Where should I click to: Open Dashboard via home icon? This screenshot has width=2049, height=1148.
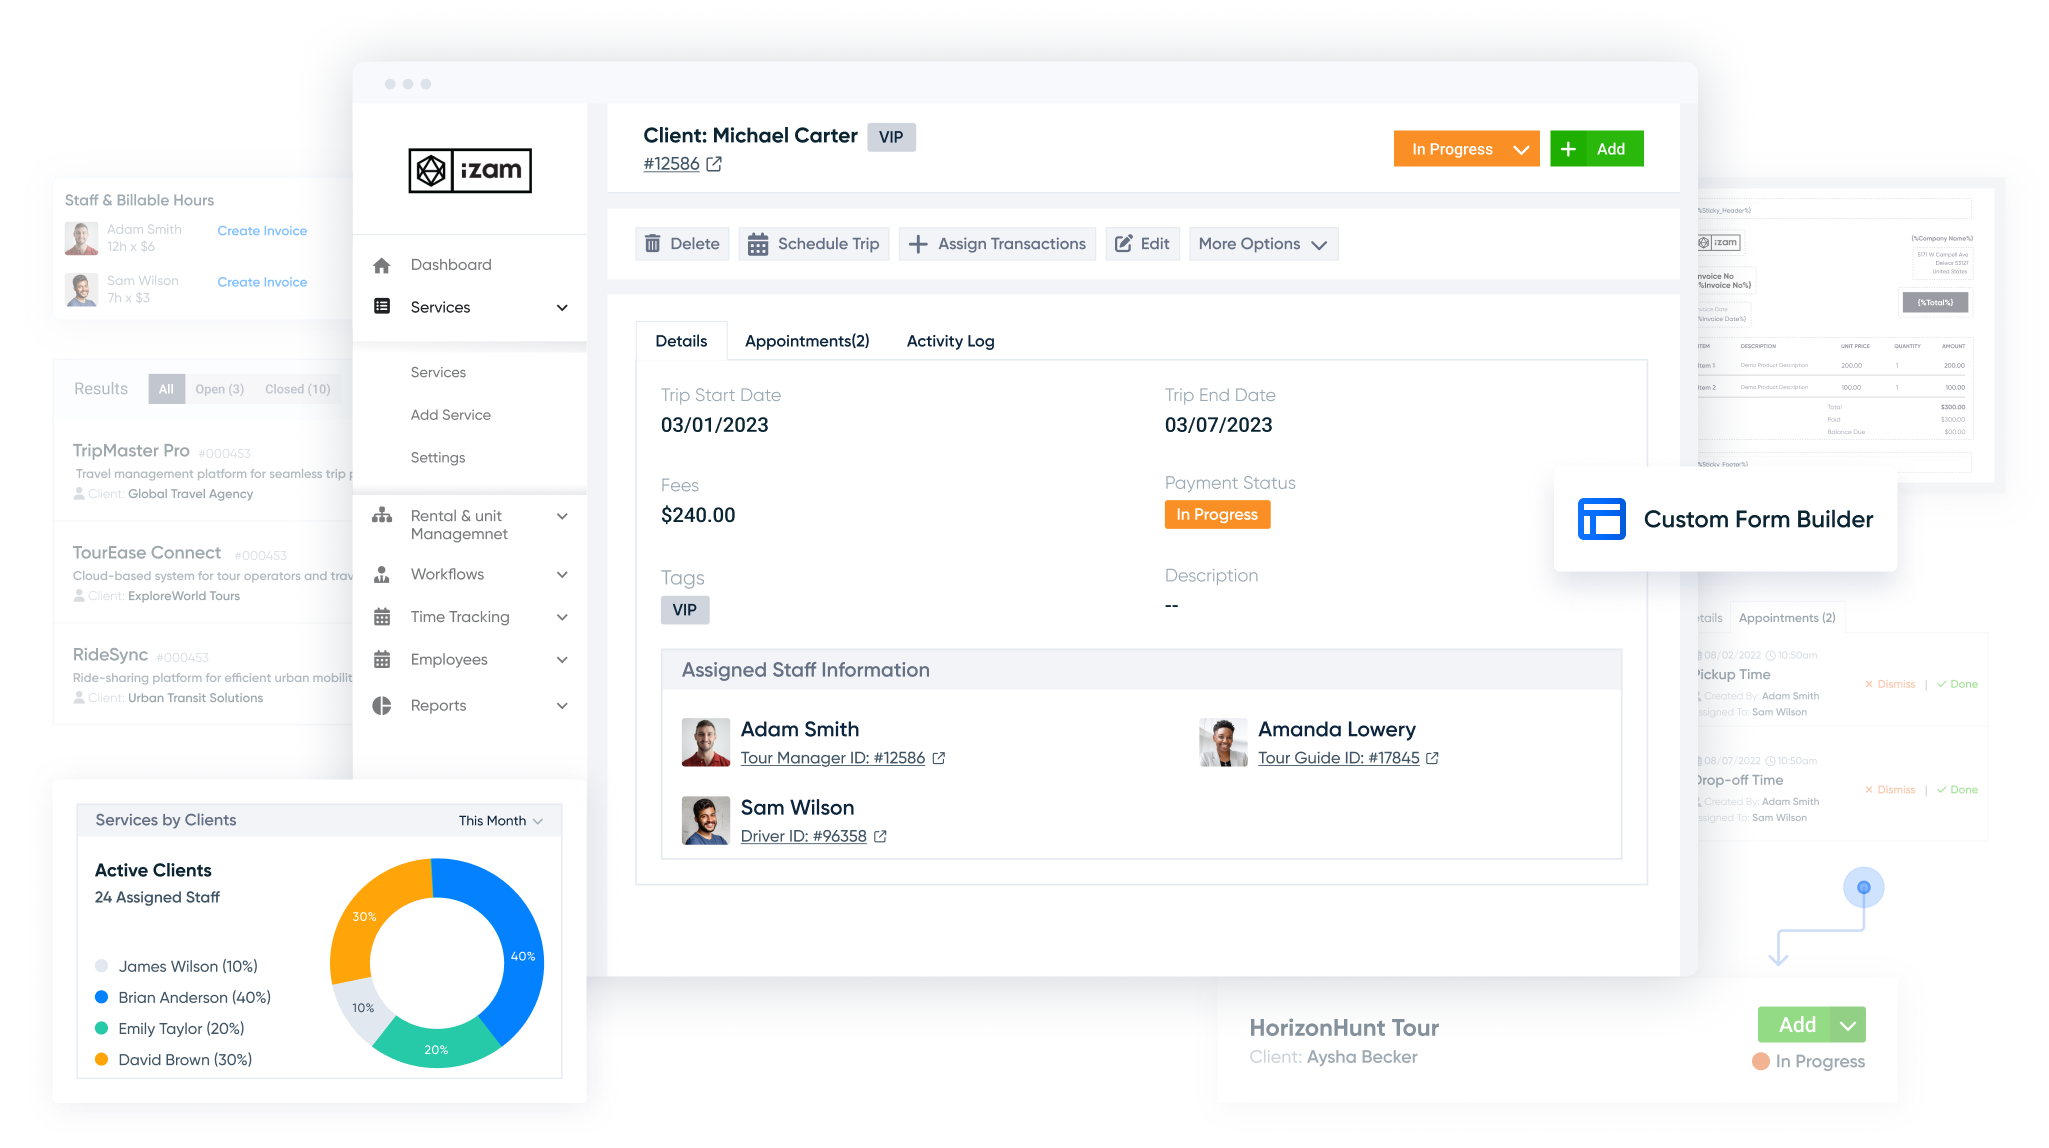[381, 265]
